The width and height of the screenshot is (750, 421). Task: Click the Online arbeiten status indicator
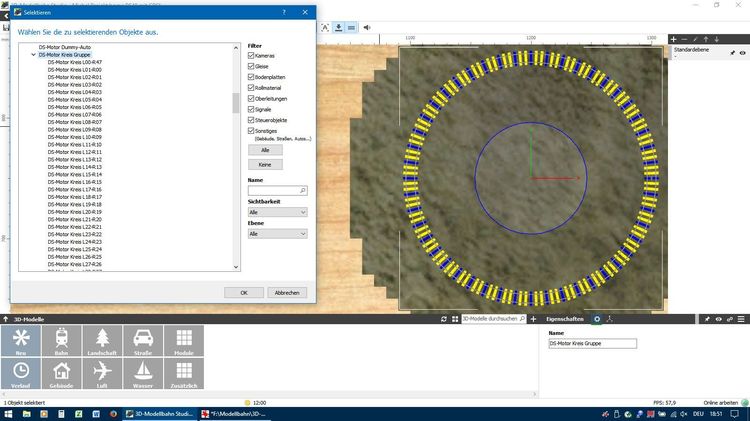[x=726, y=403]
